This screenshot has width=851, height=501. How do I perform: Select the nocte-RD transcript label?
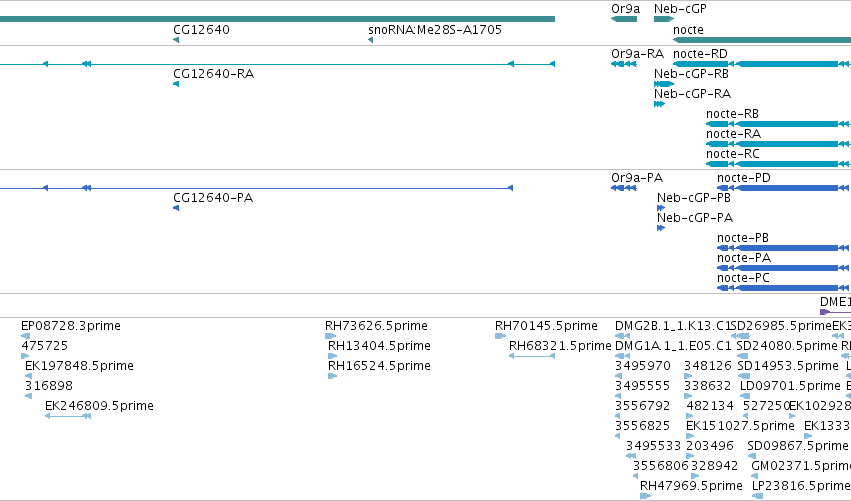(700, 54)
